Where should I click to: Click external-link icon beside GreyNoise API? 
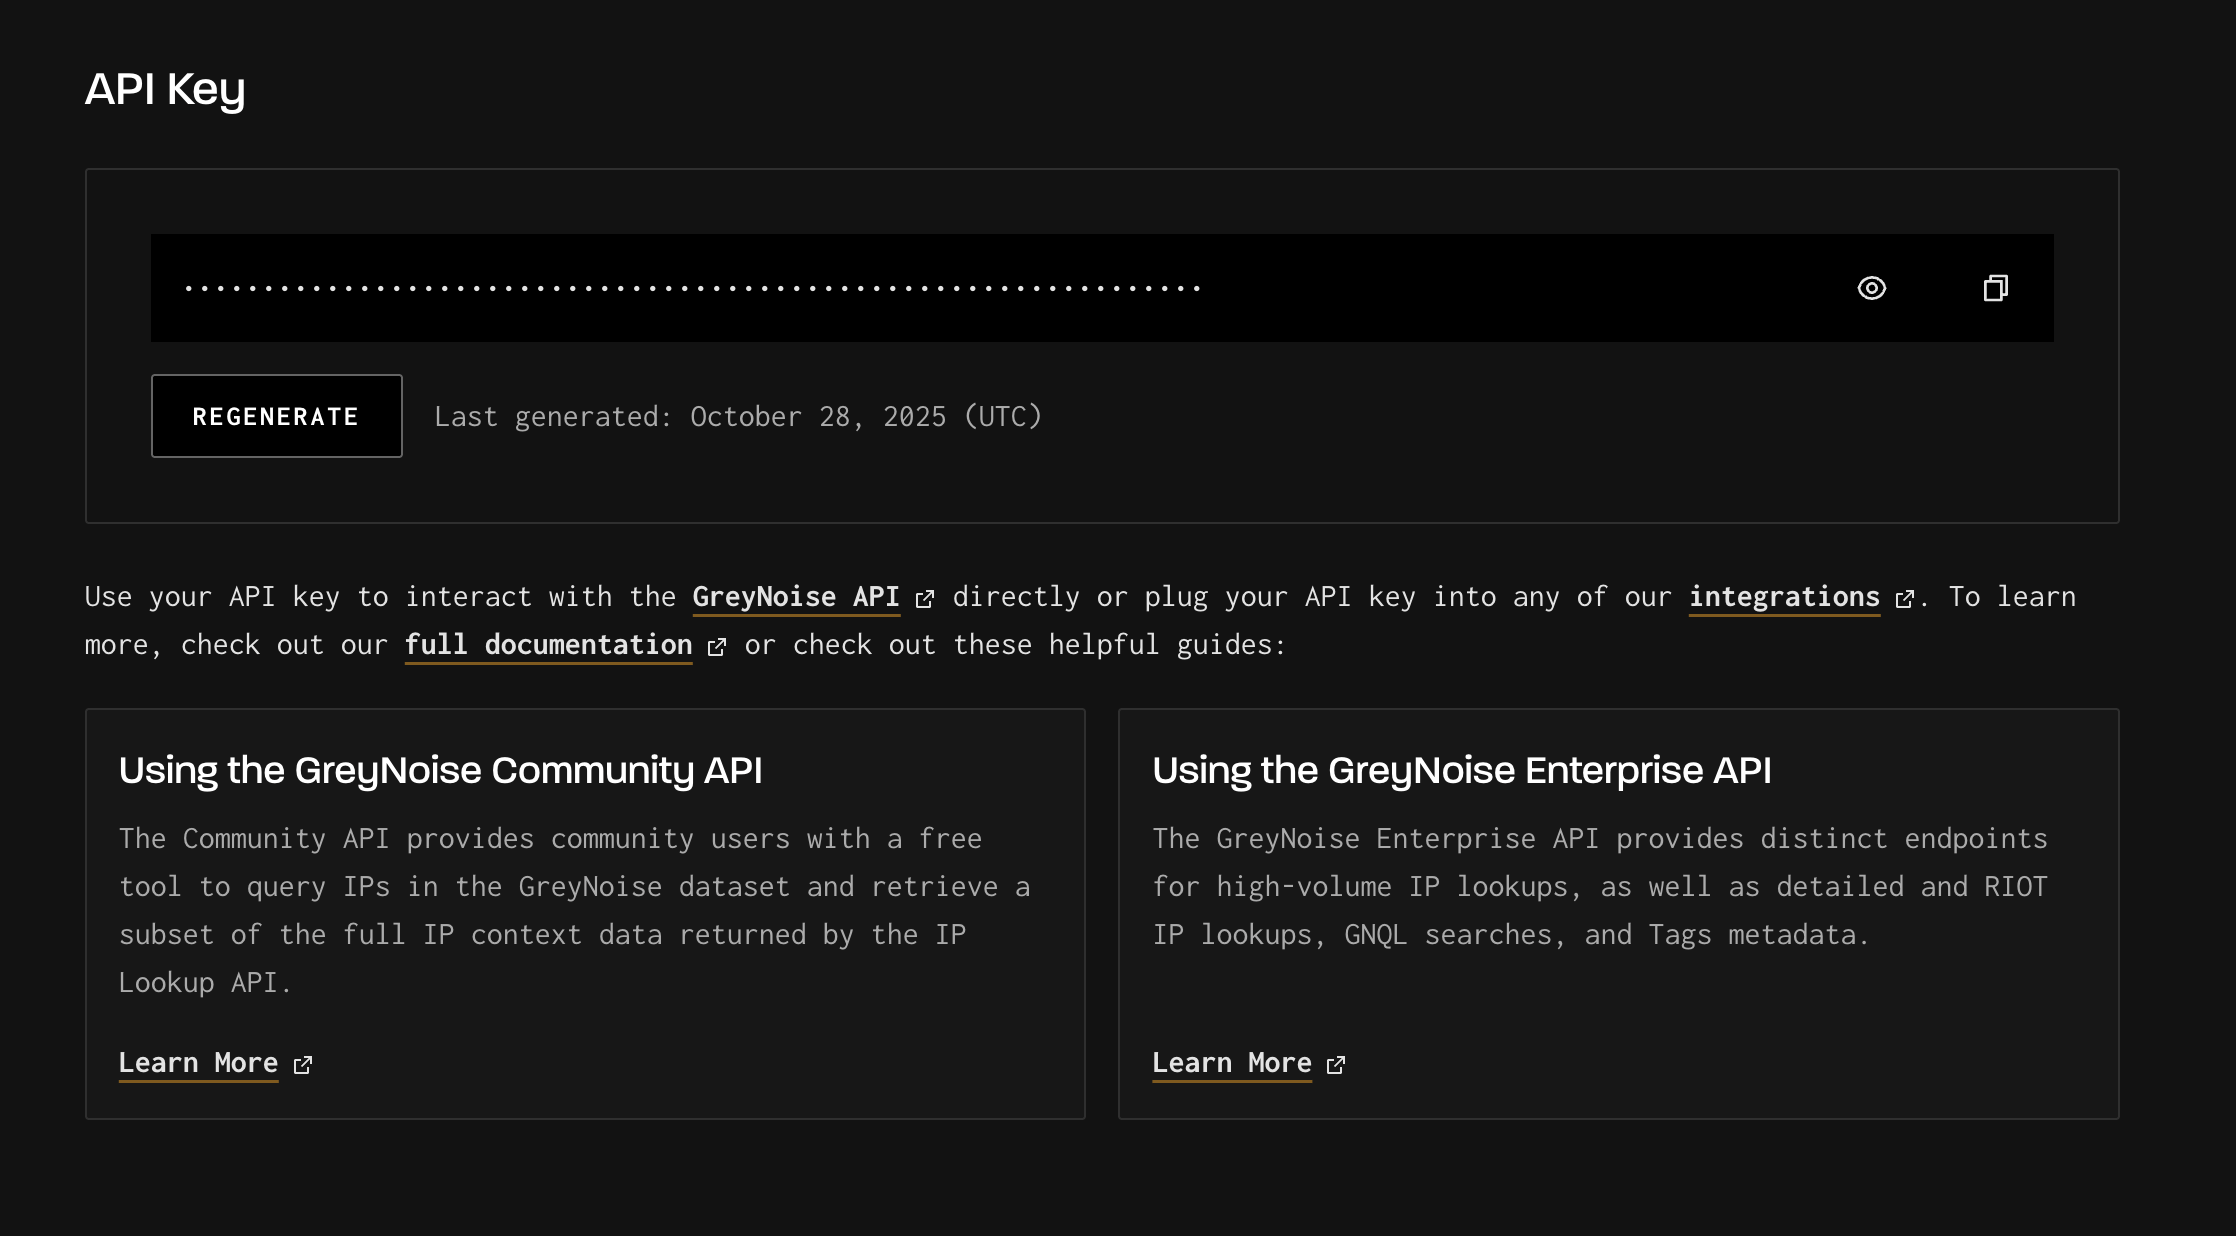(x=925, y=599)
